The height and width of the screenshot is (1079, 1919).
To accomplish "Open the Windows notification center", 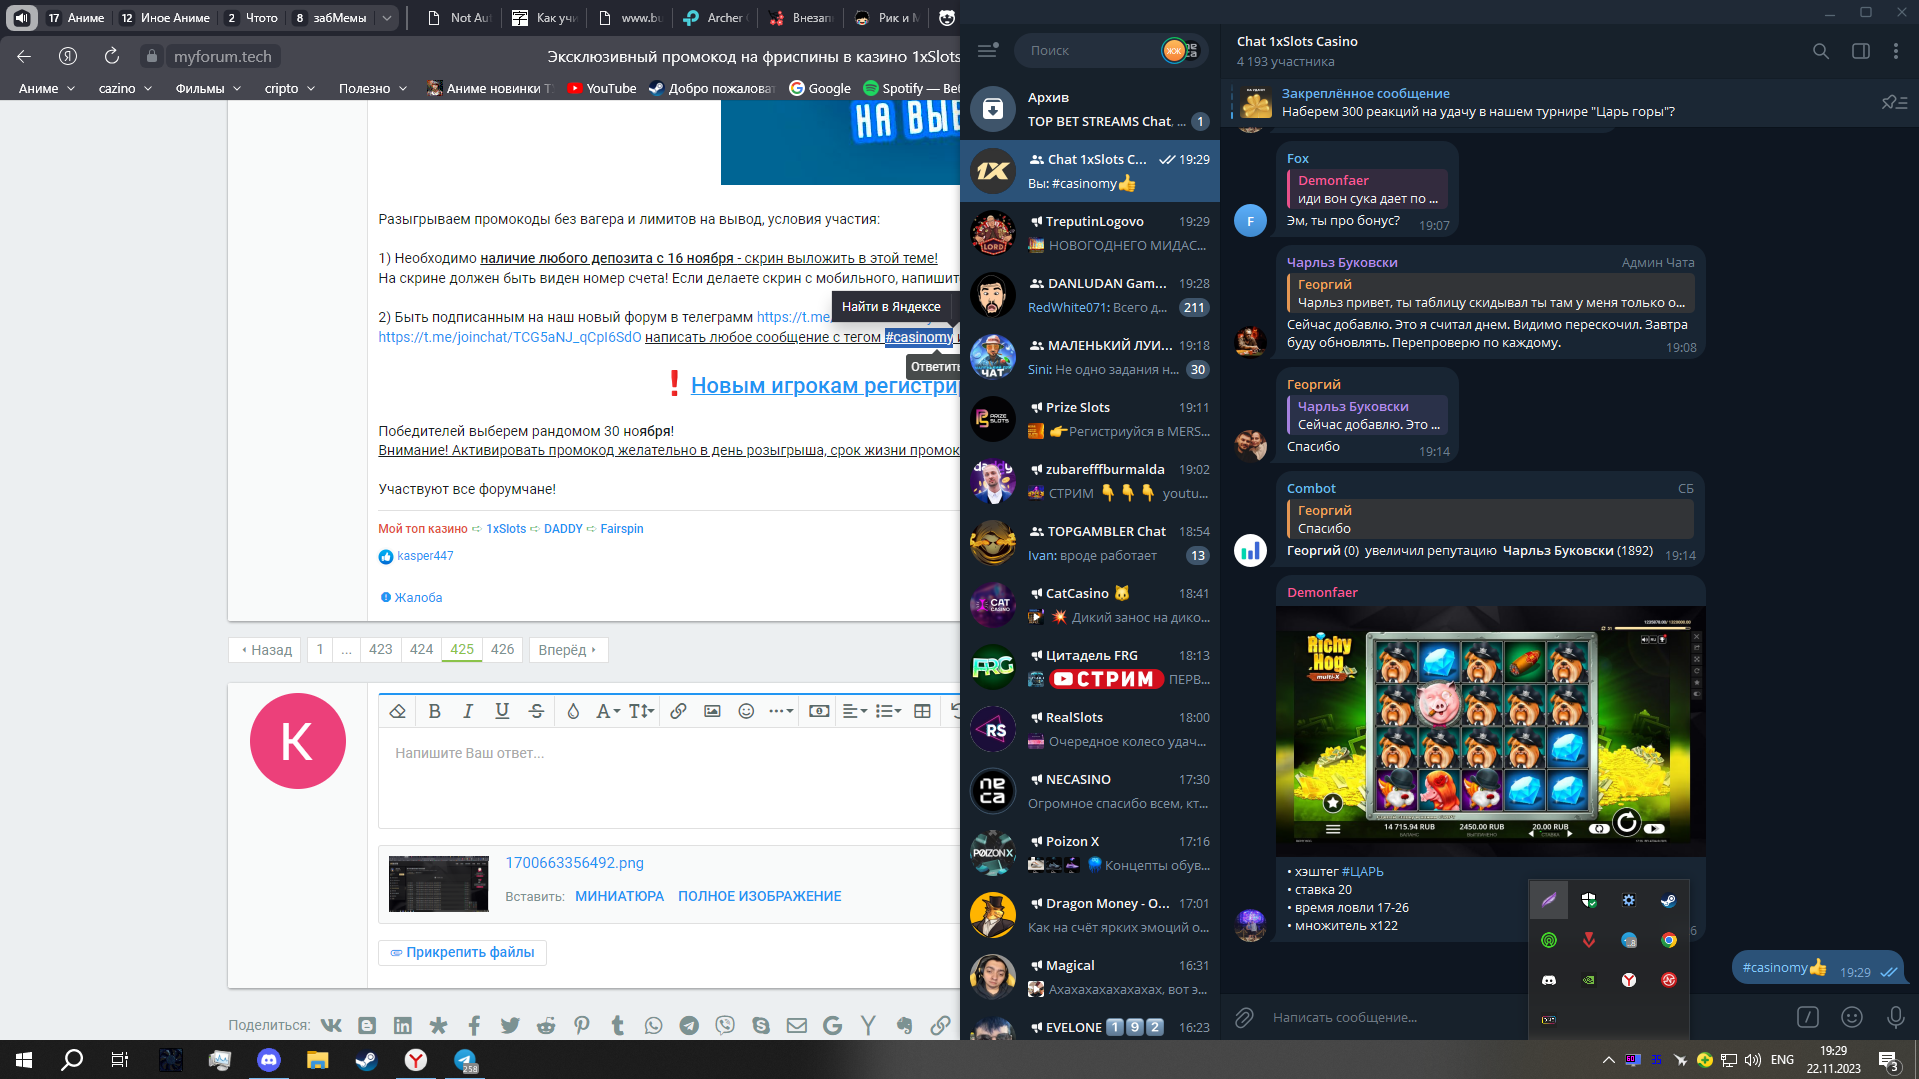I will pyautogui.click(x=1889, y=1060).
